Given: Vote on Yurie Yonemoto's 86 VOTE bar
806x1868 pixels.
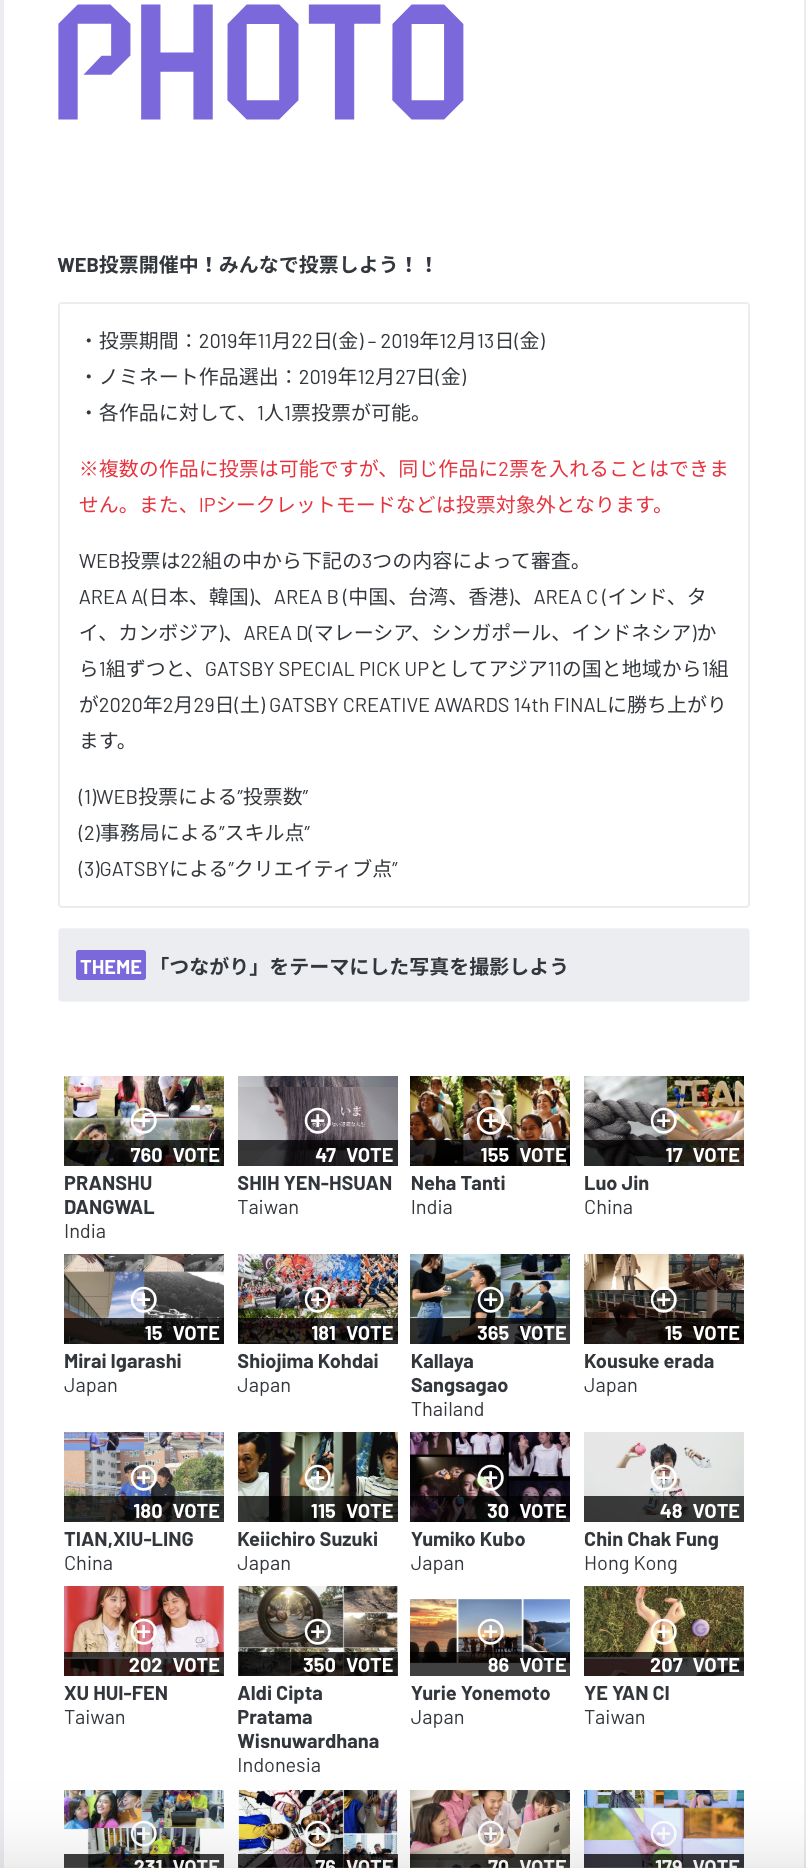Looking at the screenshot, I should (490, 1665).
